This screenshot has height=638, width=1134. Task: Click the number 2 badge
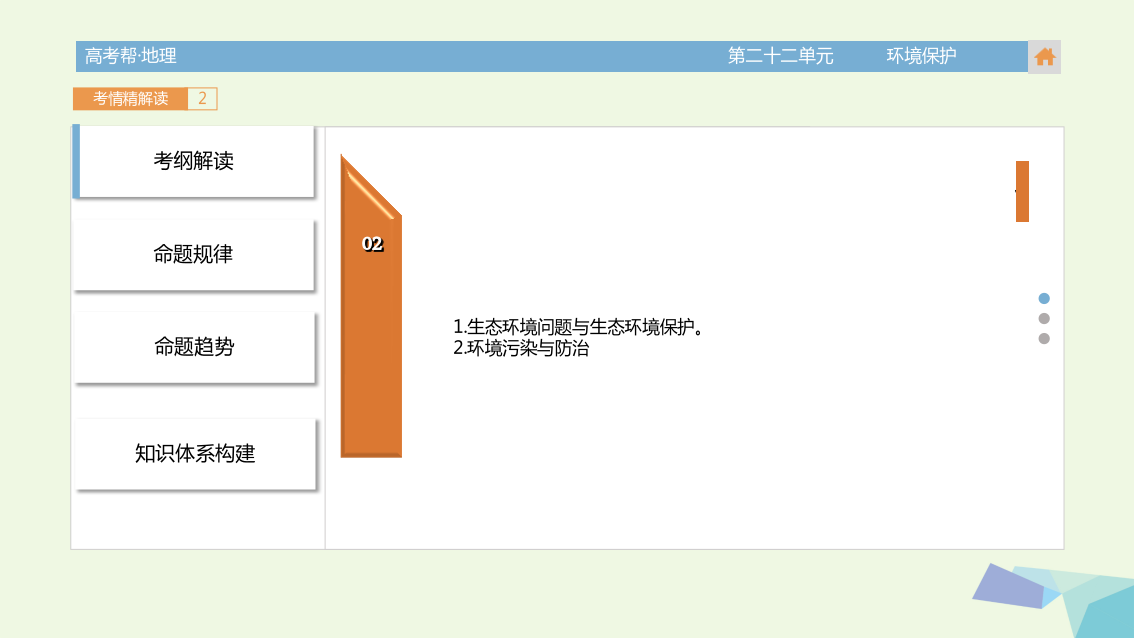[x=202, y=98]
